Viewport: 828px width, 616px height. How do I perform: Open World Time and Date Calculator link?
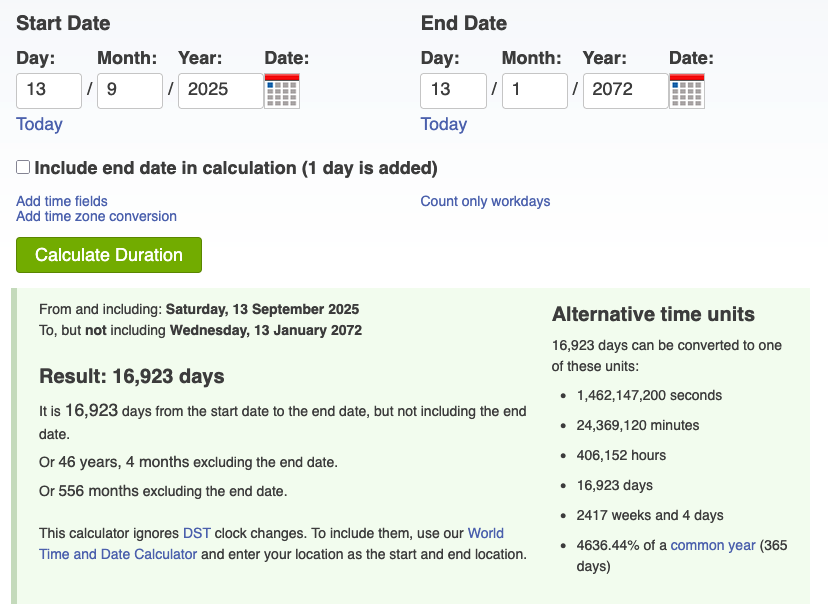click(x=118, y=553)
